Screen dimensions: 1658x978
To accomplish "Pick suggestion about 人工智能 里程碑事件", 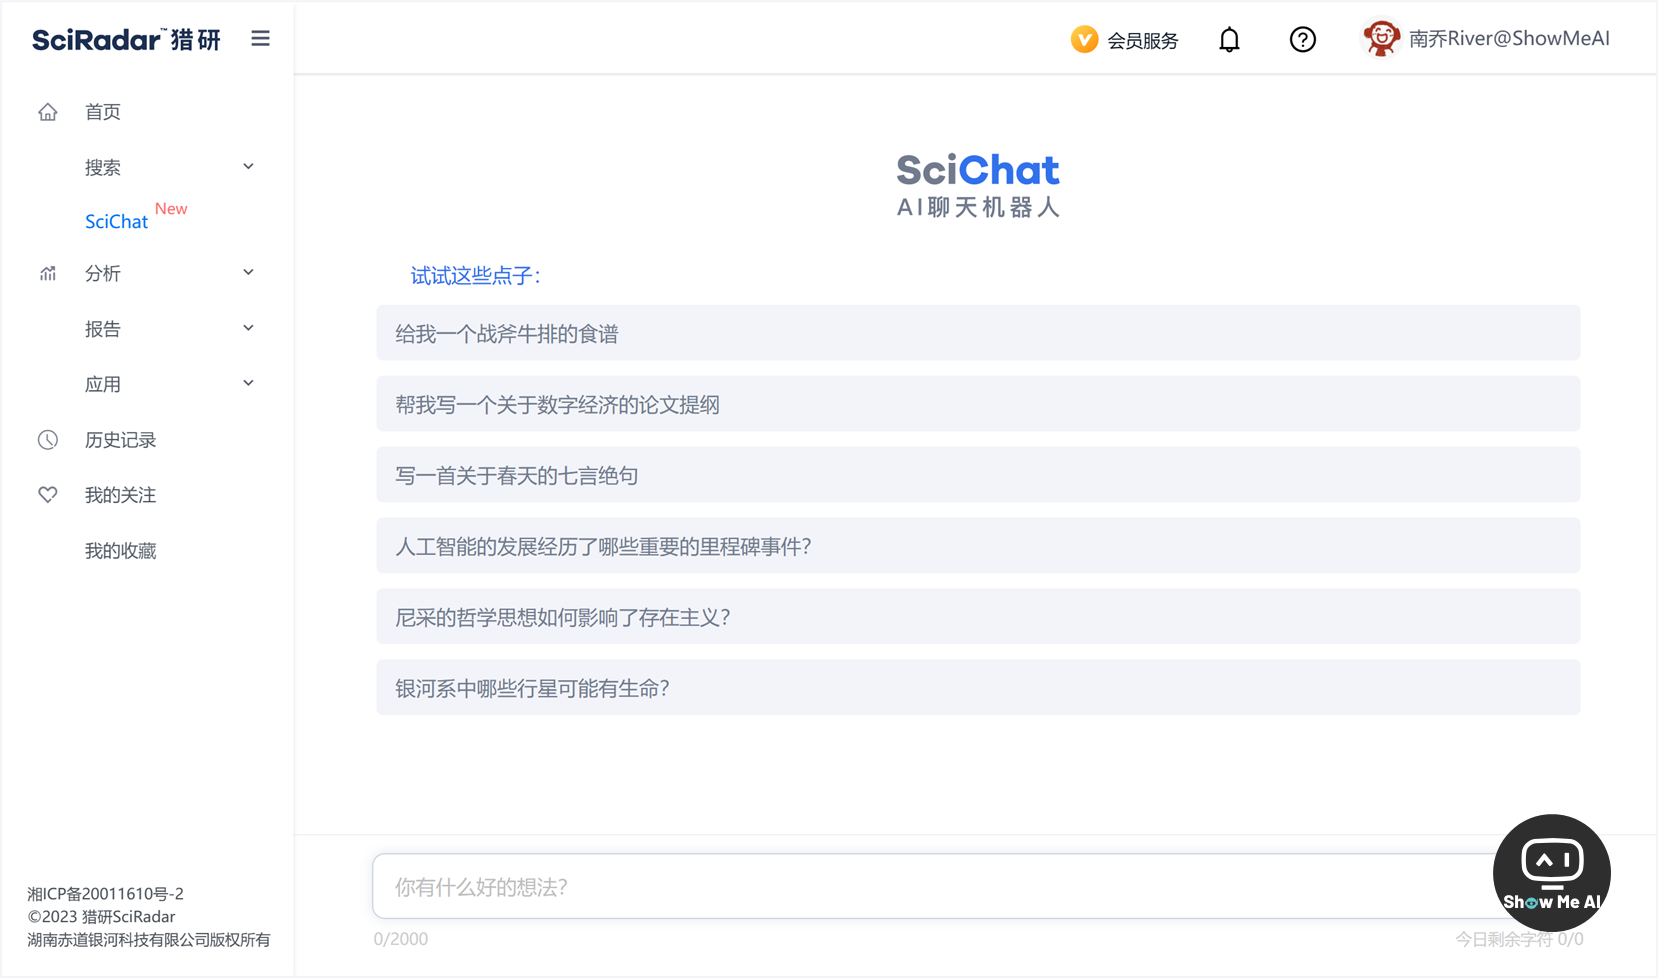I will pos(978,546).
